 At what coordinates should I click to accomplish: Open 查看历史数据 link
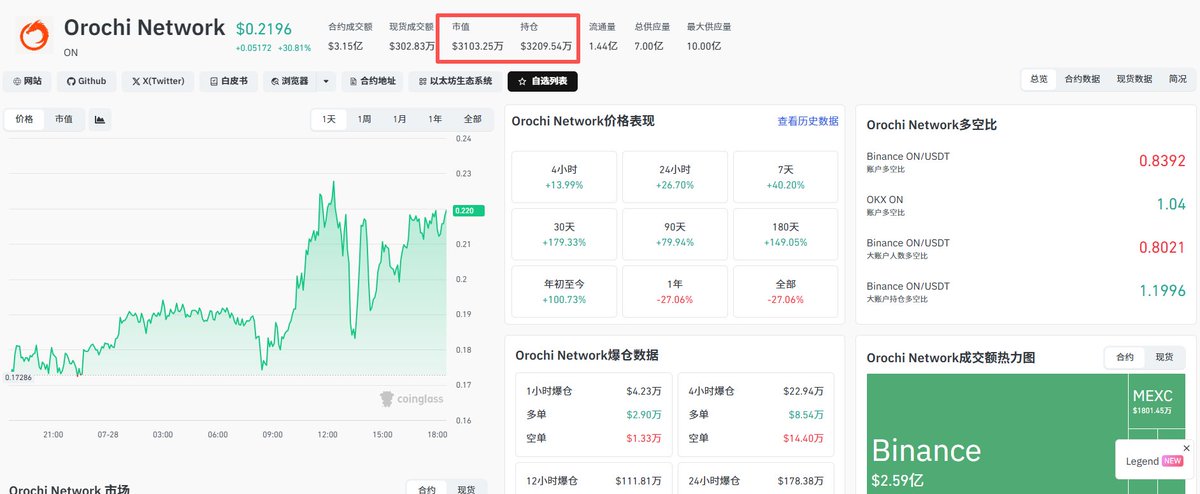(808, 121)
